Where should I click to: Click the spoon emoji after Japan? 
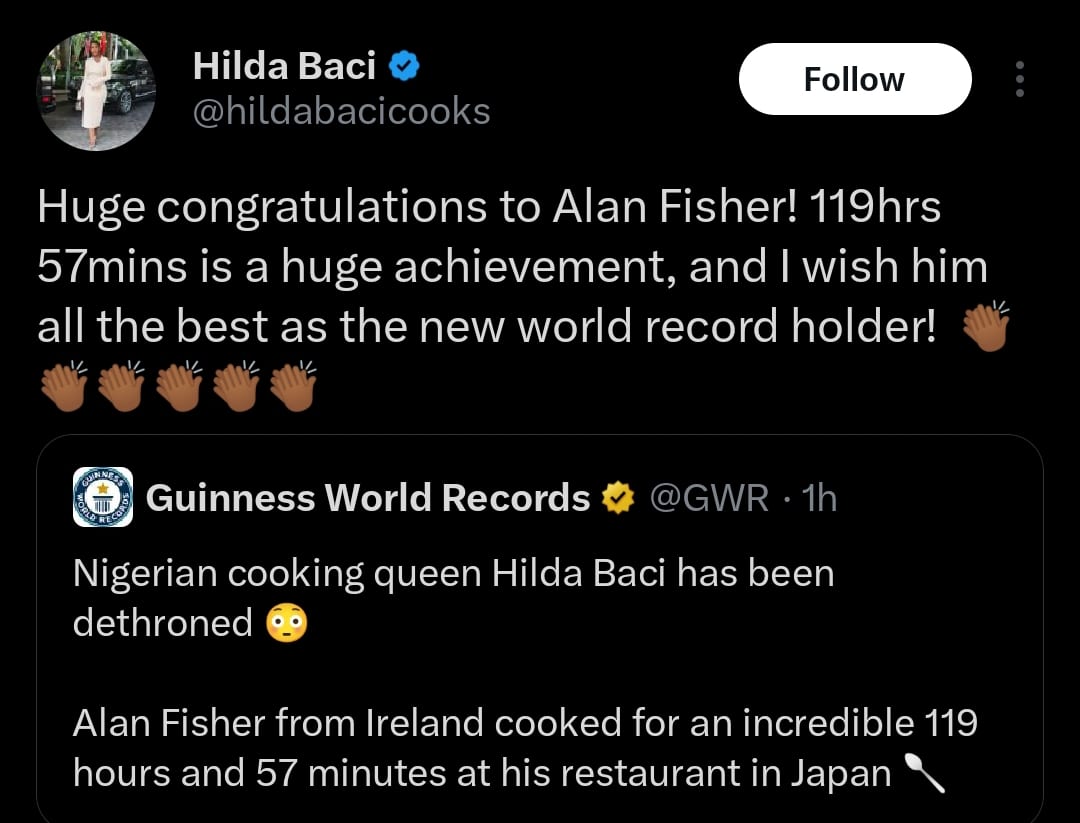(x=925, y=773)
